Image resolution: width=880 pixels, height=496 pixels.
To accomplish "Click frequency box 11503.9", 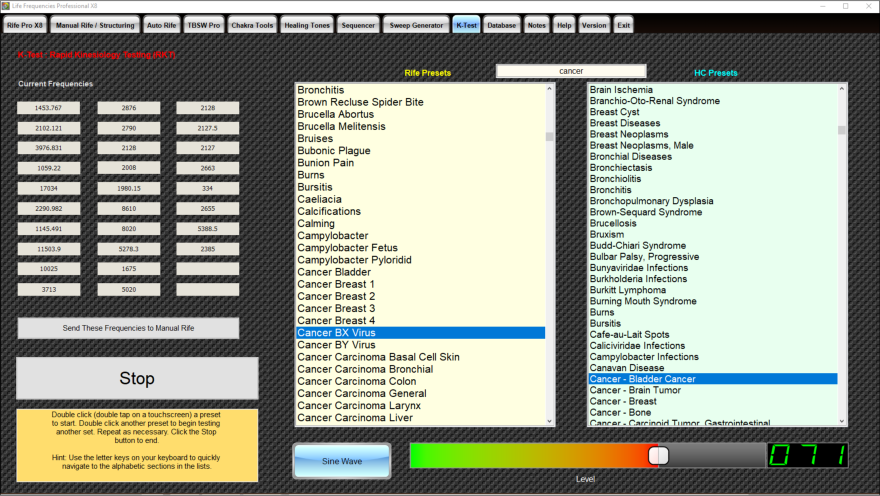I will click(48, 249).
